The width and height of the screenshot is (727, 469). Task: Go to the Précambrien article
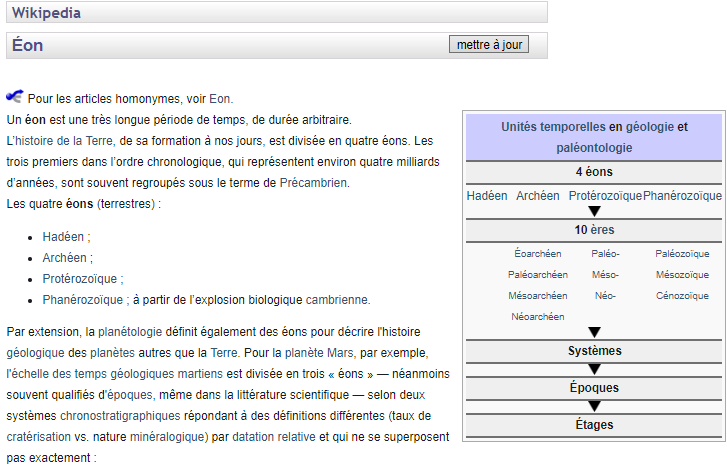tap(314, 182)
